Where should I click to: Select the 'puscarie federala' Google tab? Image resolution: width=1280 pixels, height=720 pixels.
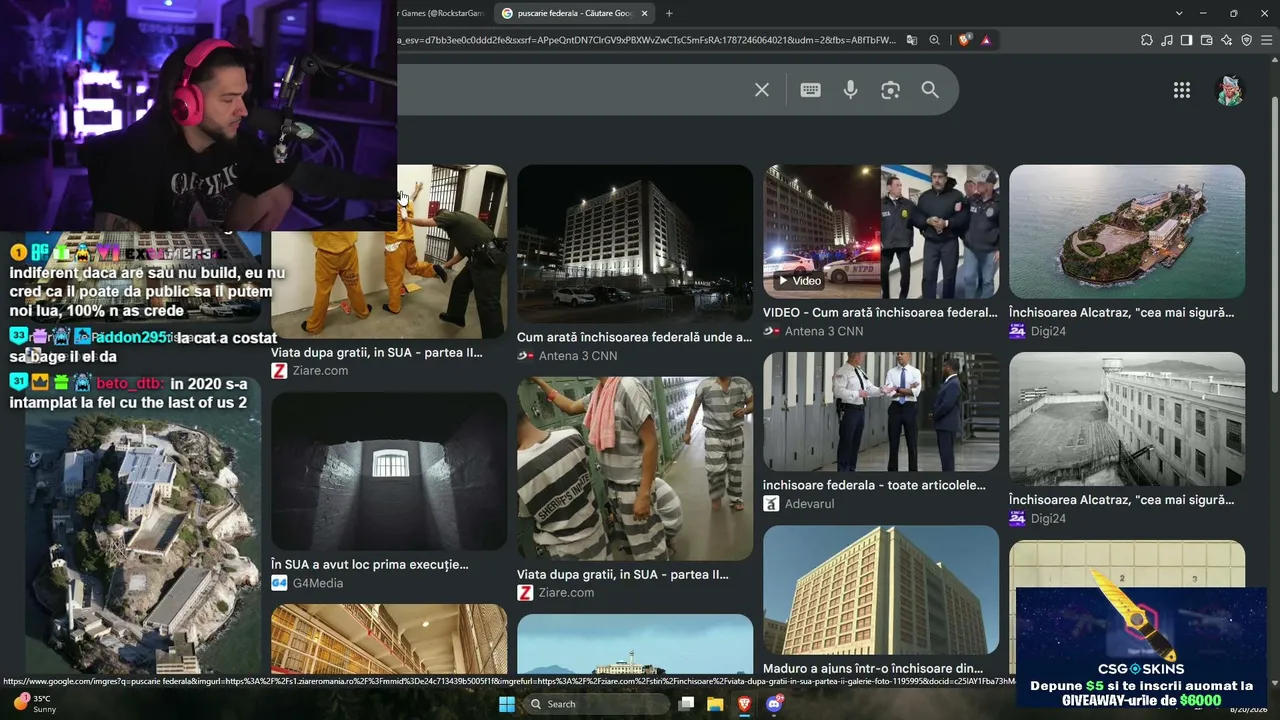click(x=575, y=13)
